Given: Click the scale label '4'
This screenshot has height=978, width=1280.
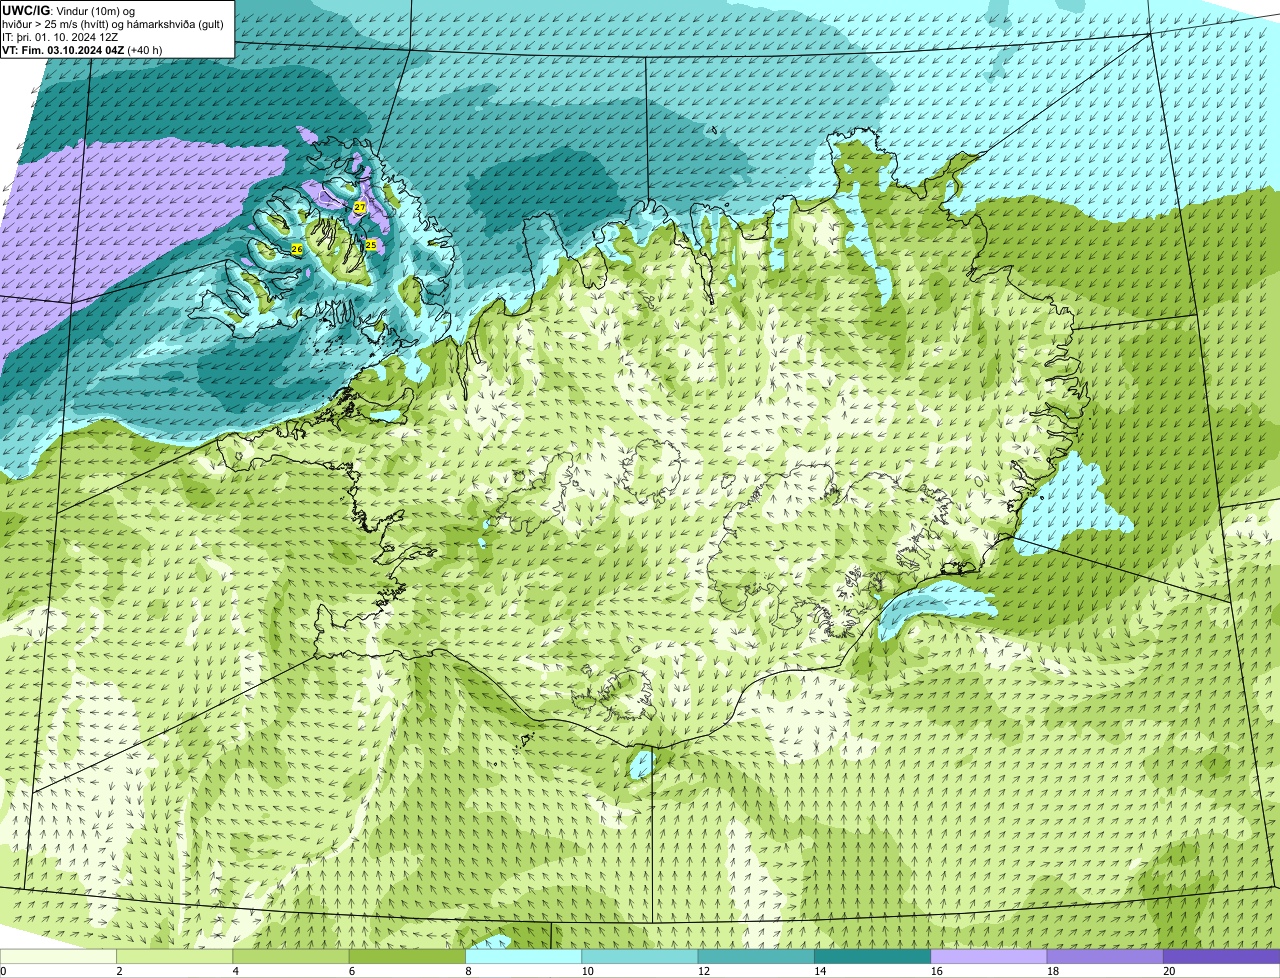Looking at the screenshot, I should pos(236,971).
